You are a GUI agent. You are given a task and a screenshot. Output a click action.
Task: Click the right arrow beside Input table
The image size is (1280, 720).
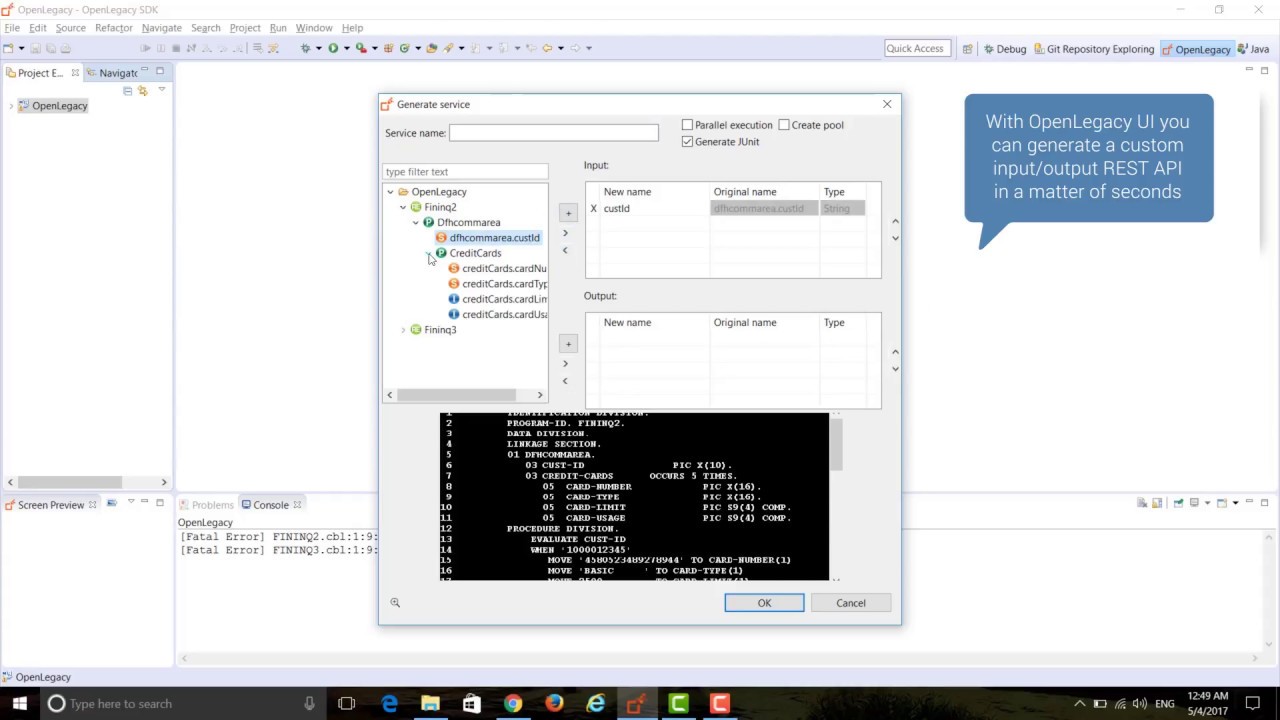pos(565,233)
